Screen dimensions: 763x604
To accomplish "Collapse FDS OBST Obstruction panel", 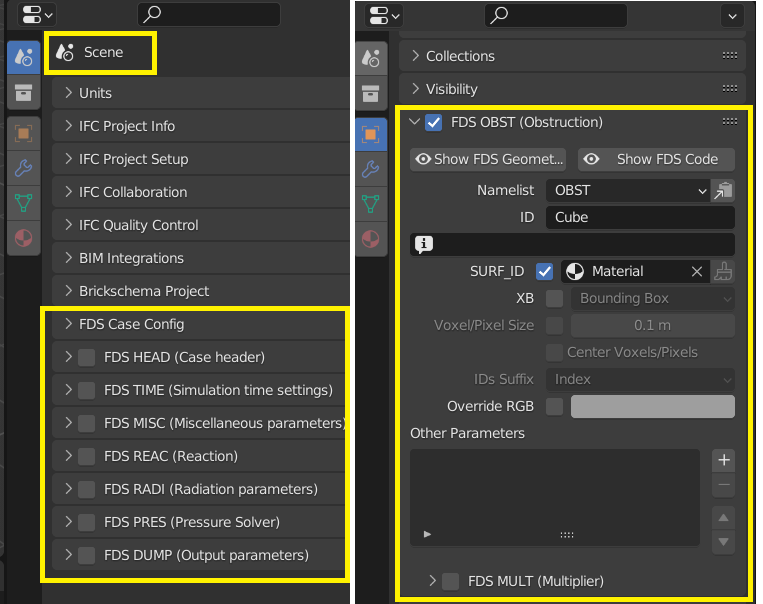I will [414, 122].
